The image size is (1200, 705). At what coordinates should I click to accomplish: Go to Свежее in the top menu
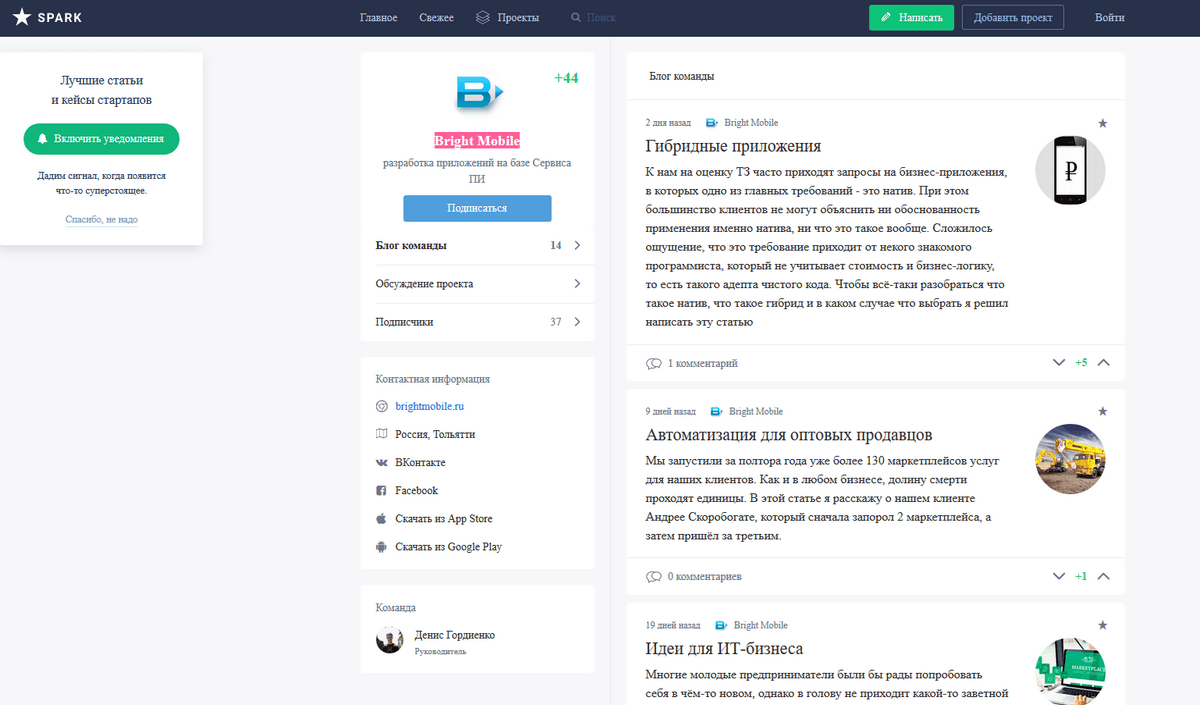pos(436,18)
